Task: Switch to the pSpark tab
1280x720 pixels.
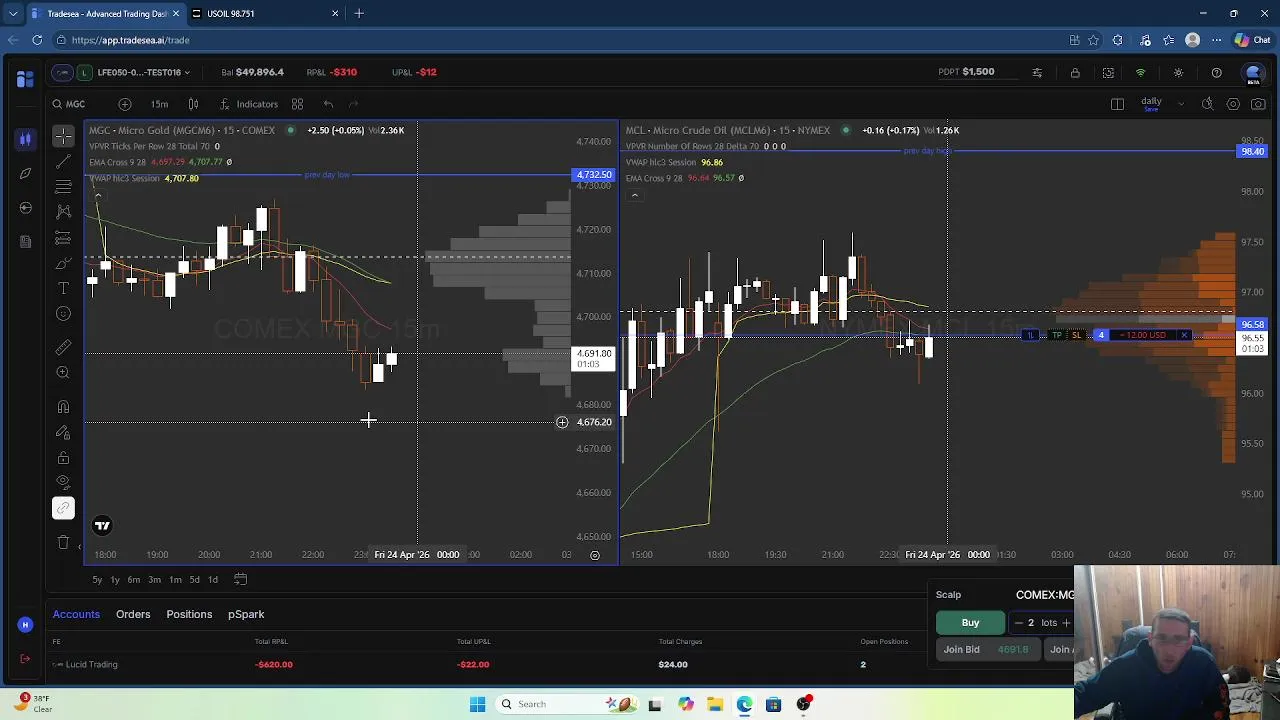Action: coord(246,614)
